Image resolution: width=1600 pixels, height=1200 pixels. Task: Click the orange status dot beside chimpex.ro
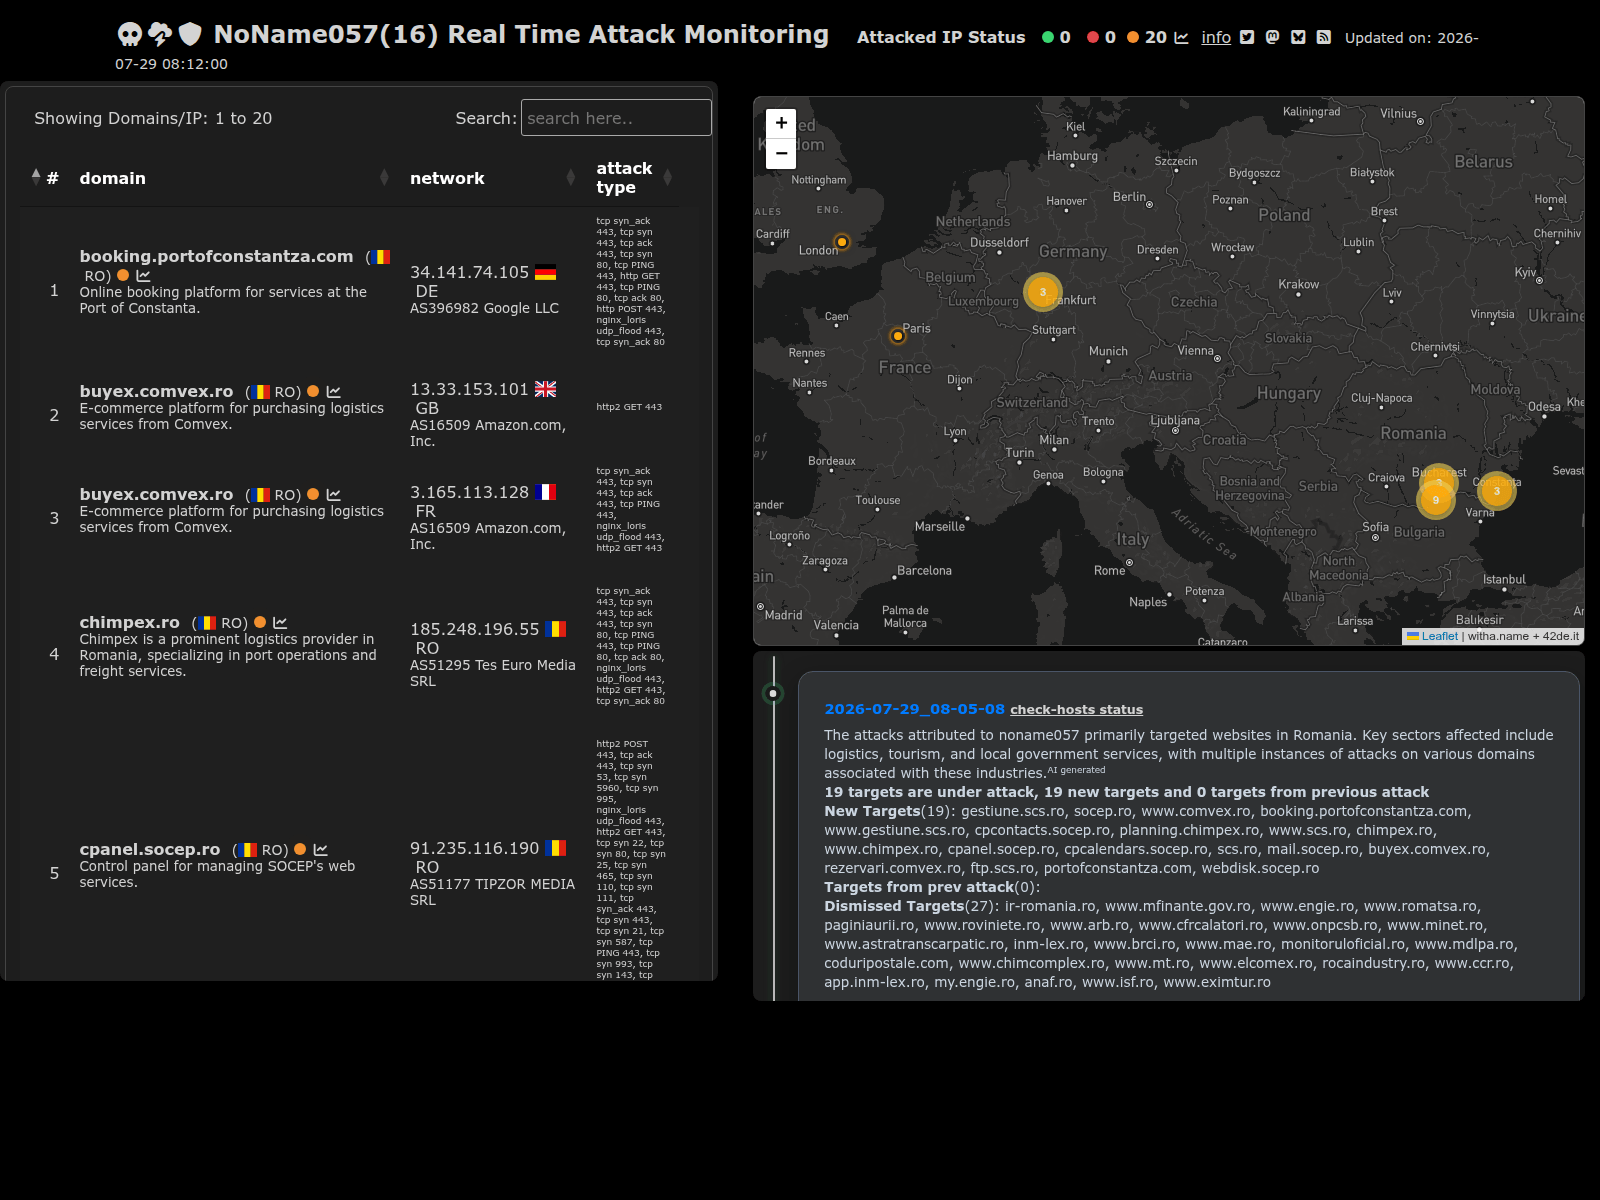[x=260, y=622]
